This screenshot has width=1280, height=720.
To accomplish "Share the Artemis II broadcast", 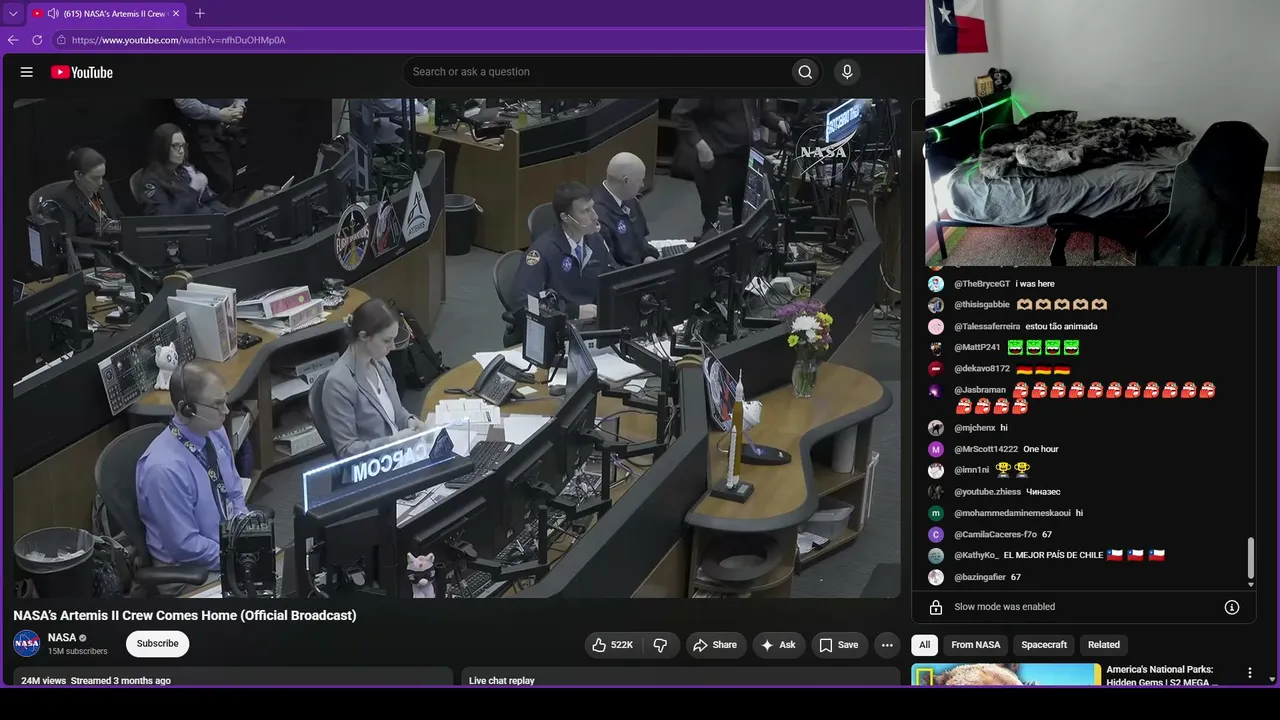I will [x=715, y=645].
